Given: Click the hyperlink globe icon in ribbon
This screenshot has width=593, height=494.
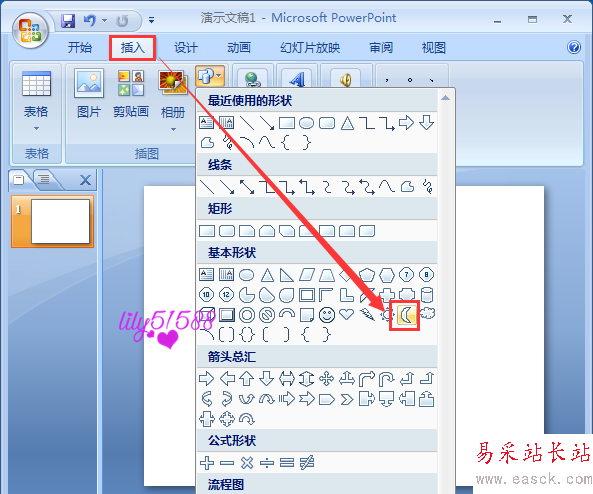Looking at the screenshot, I should [x=252, y=79].
